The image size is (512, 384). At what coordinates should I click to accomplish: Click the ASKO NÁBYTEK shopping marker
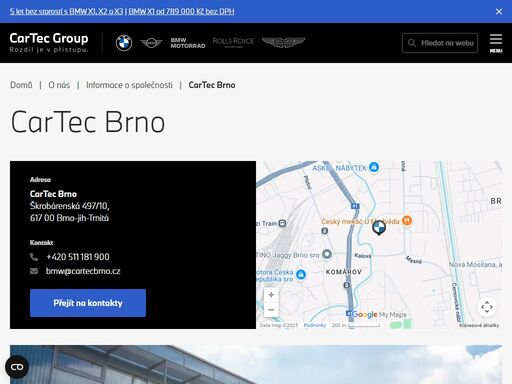(x=374, y=167)
